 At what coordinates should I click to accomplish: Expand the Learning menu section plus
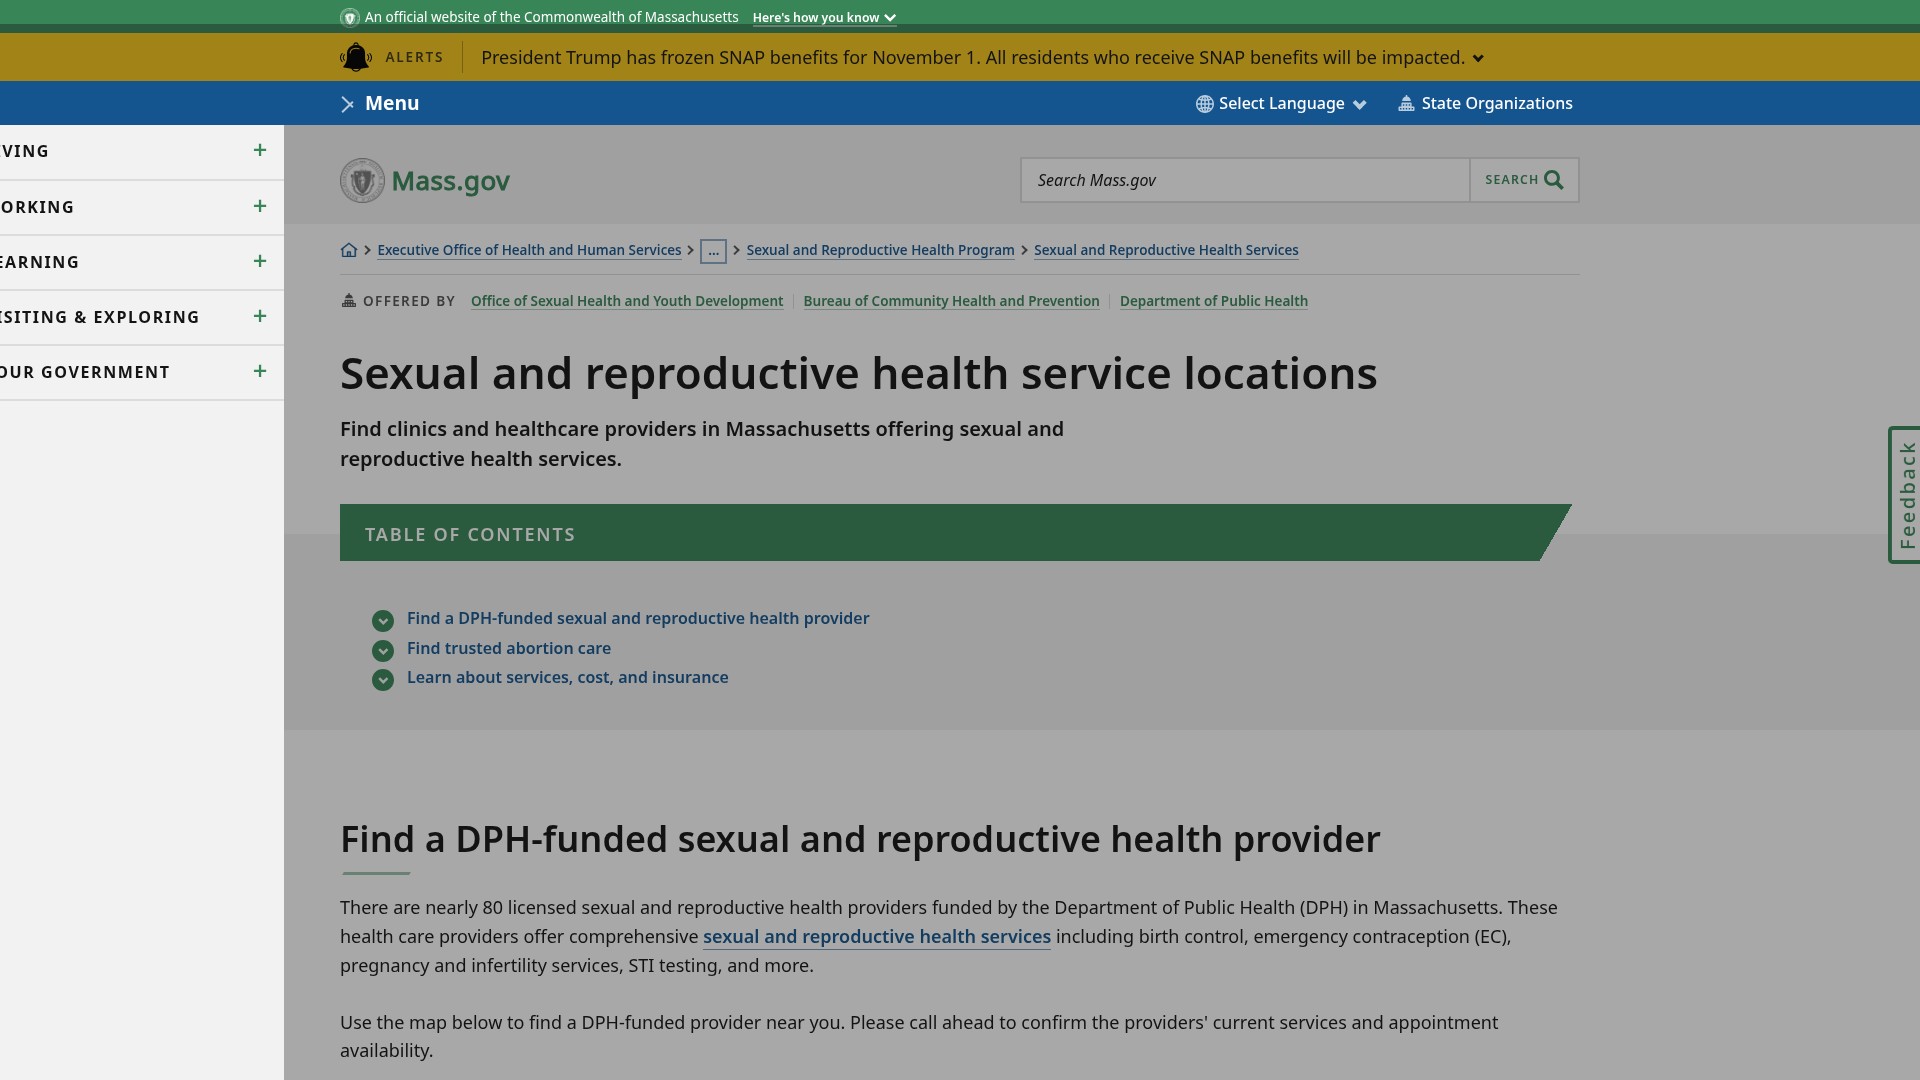[x=260, y=261]
